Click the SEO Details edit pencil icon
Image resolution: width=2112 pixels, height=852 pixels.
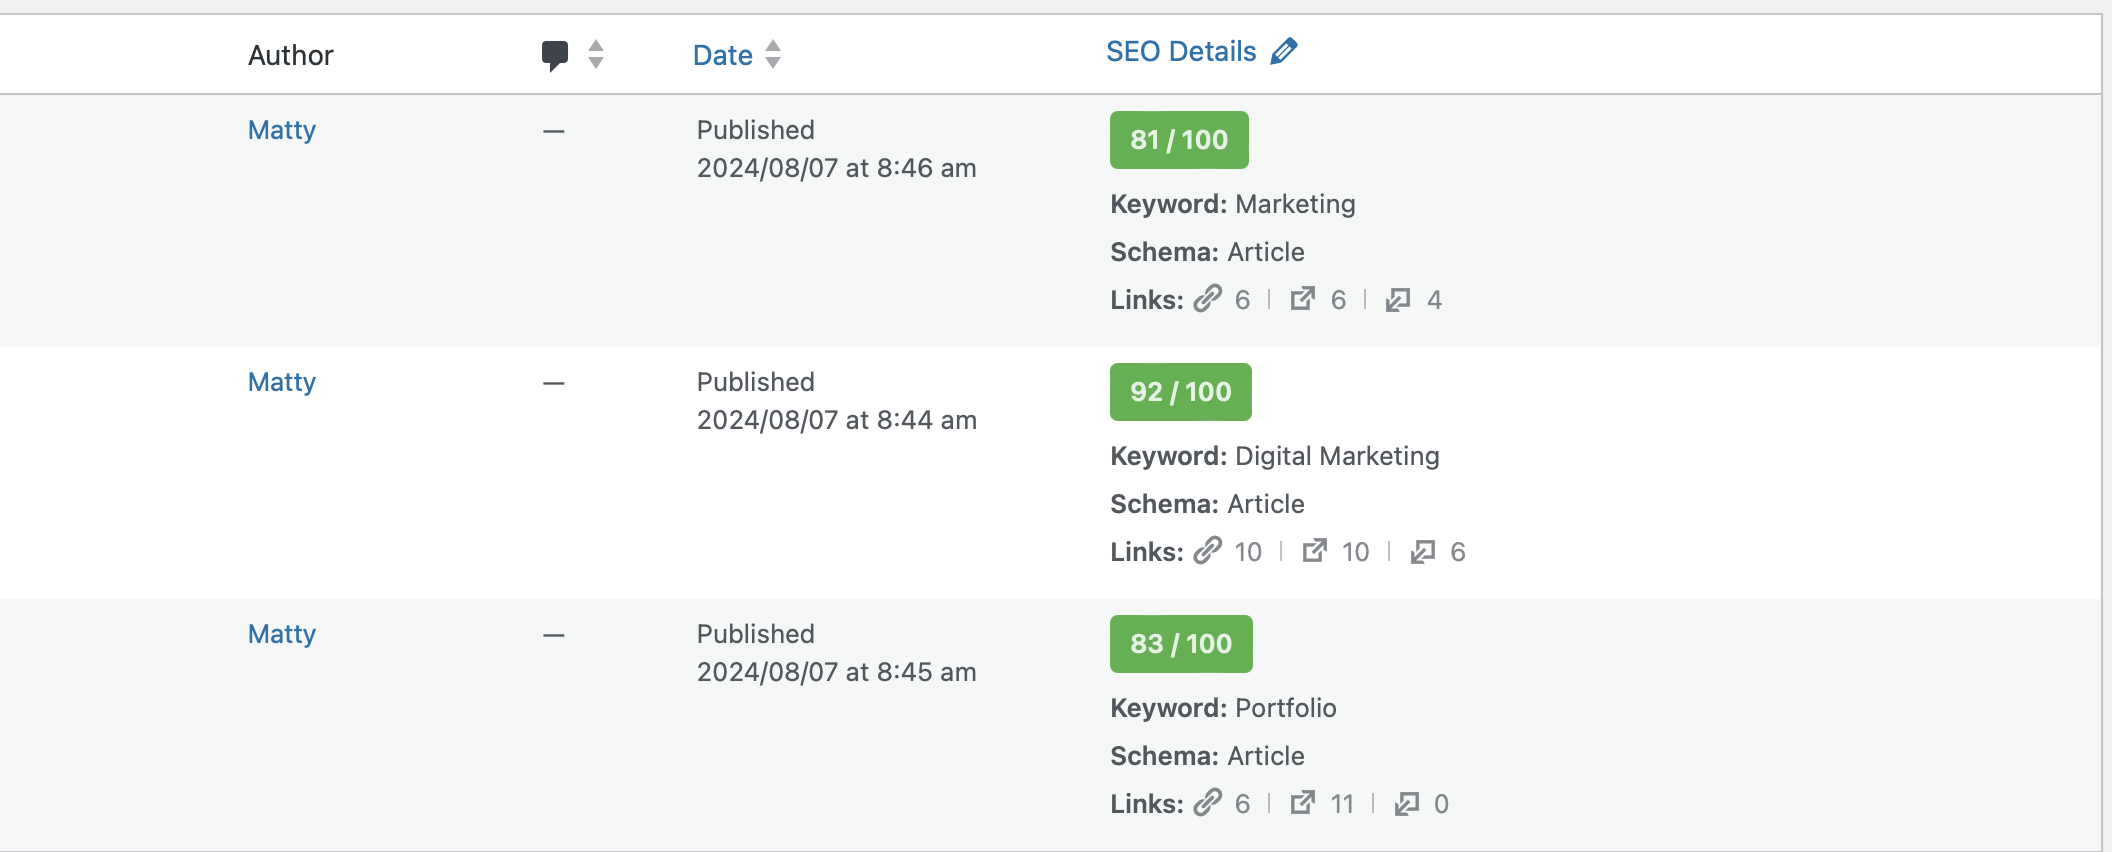point(1284,51)
